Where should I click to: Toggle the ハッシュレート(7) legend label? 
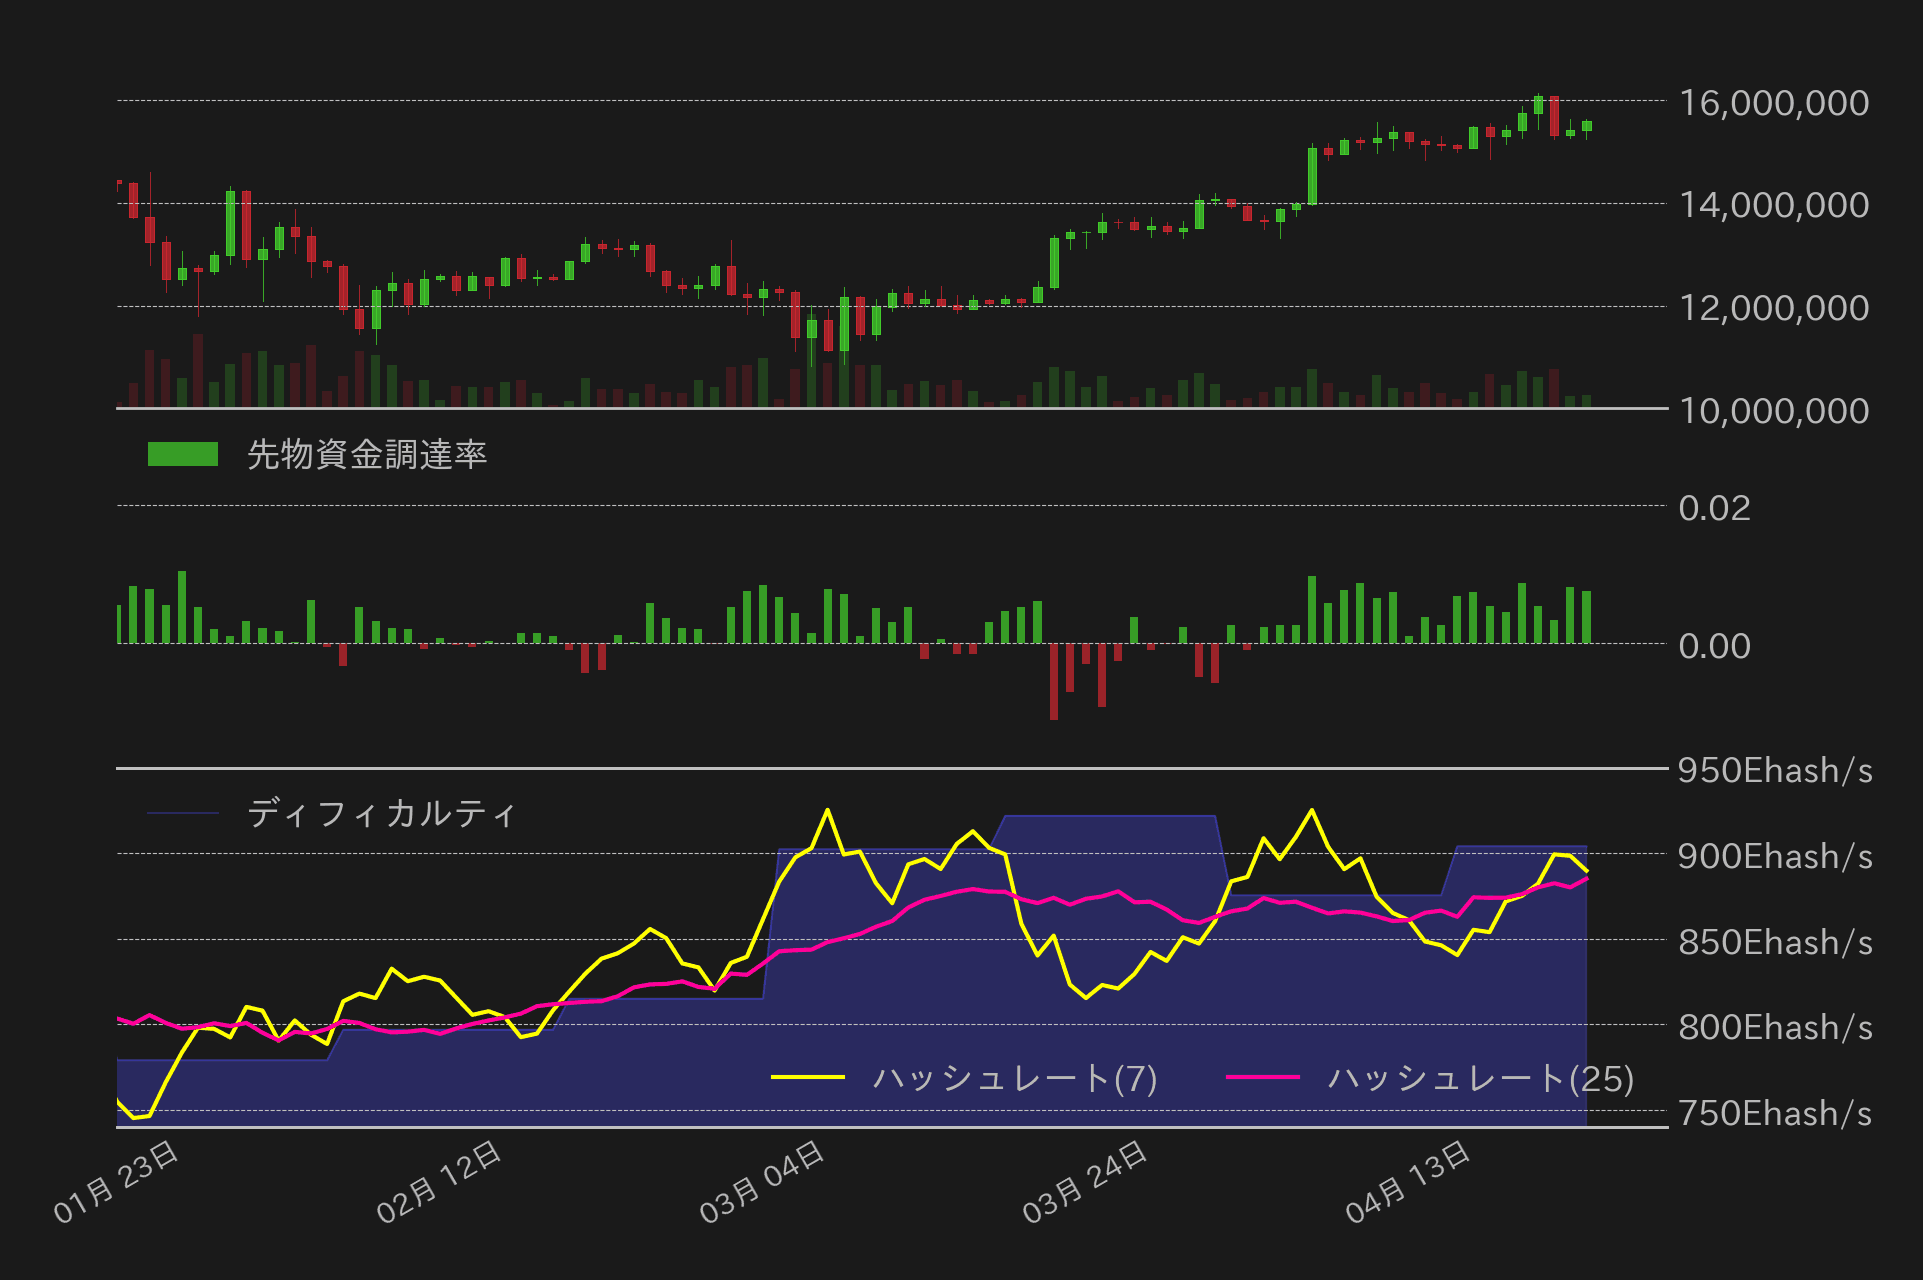[x=1014, y=1078]
